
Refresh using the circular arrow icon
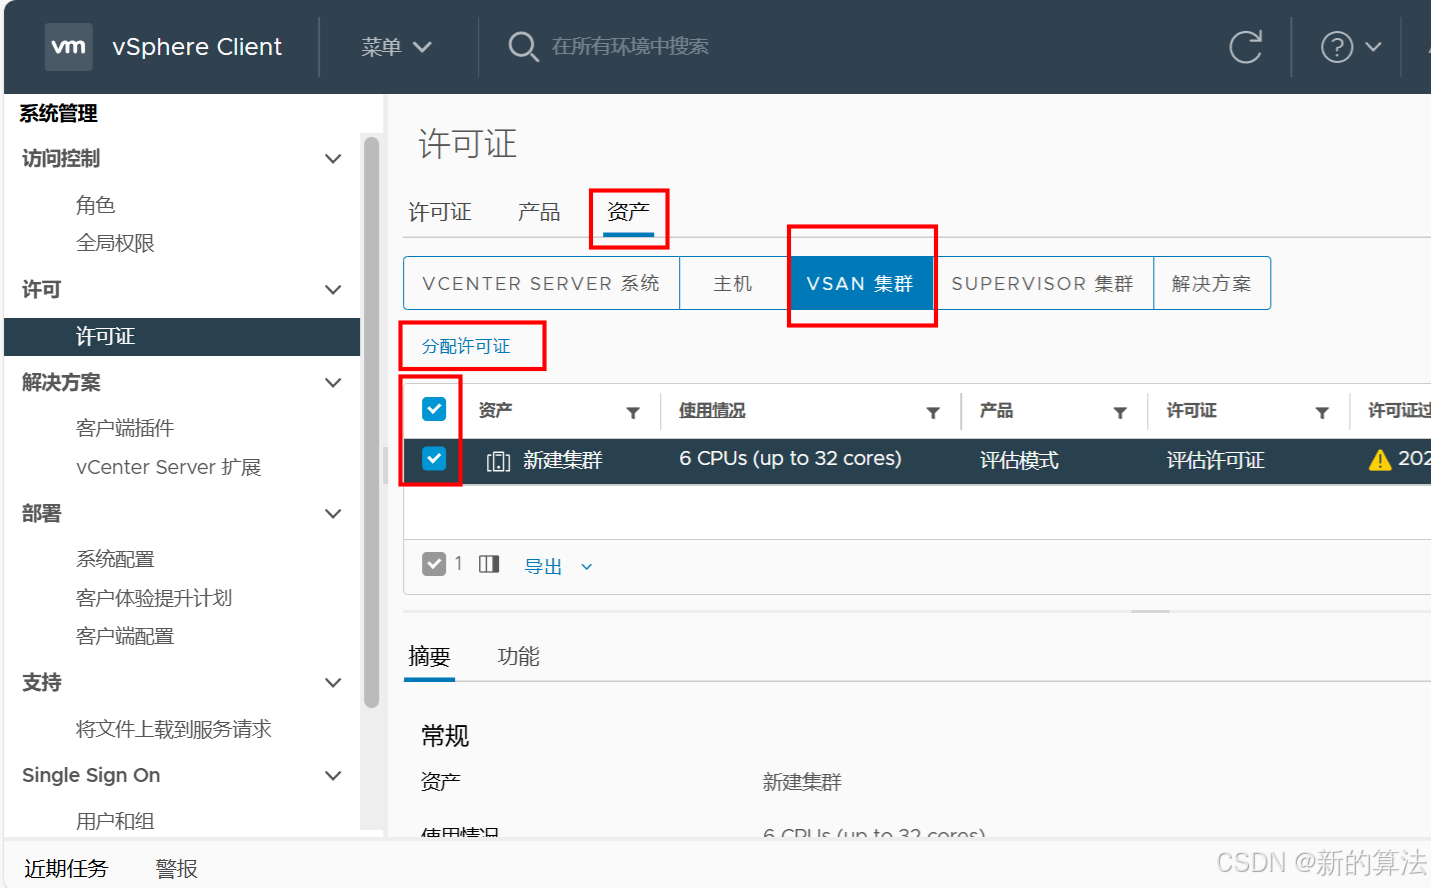[x=1245, y=47]
